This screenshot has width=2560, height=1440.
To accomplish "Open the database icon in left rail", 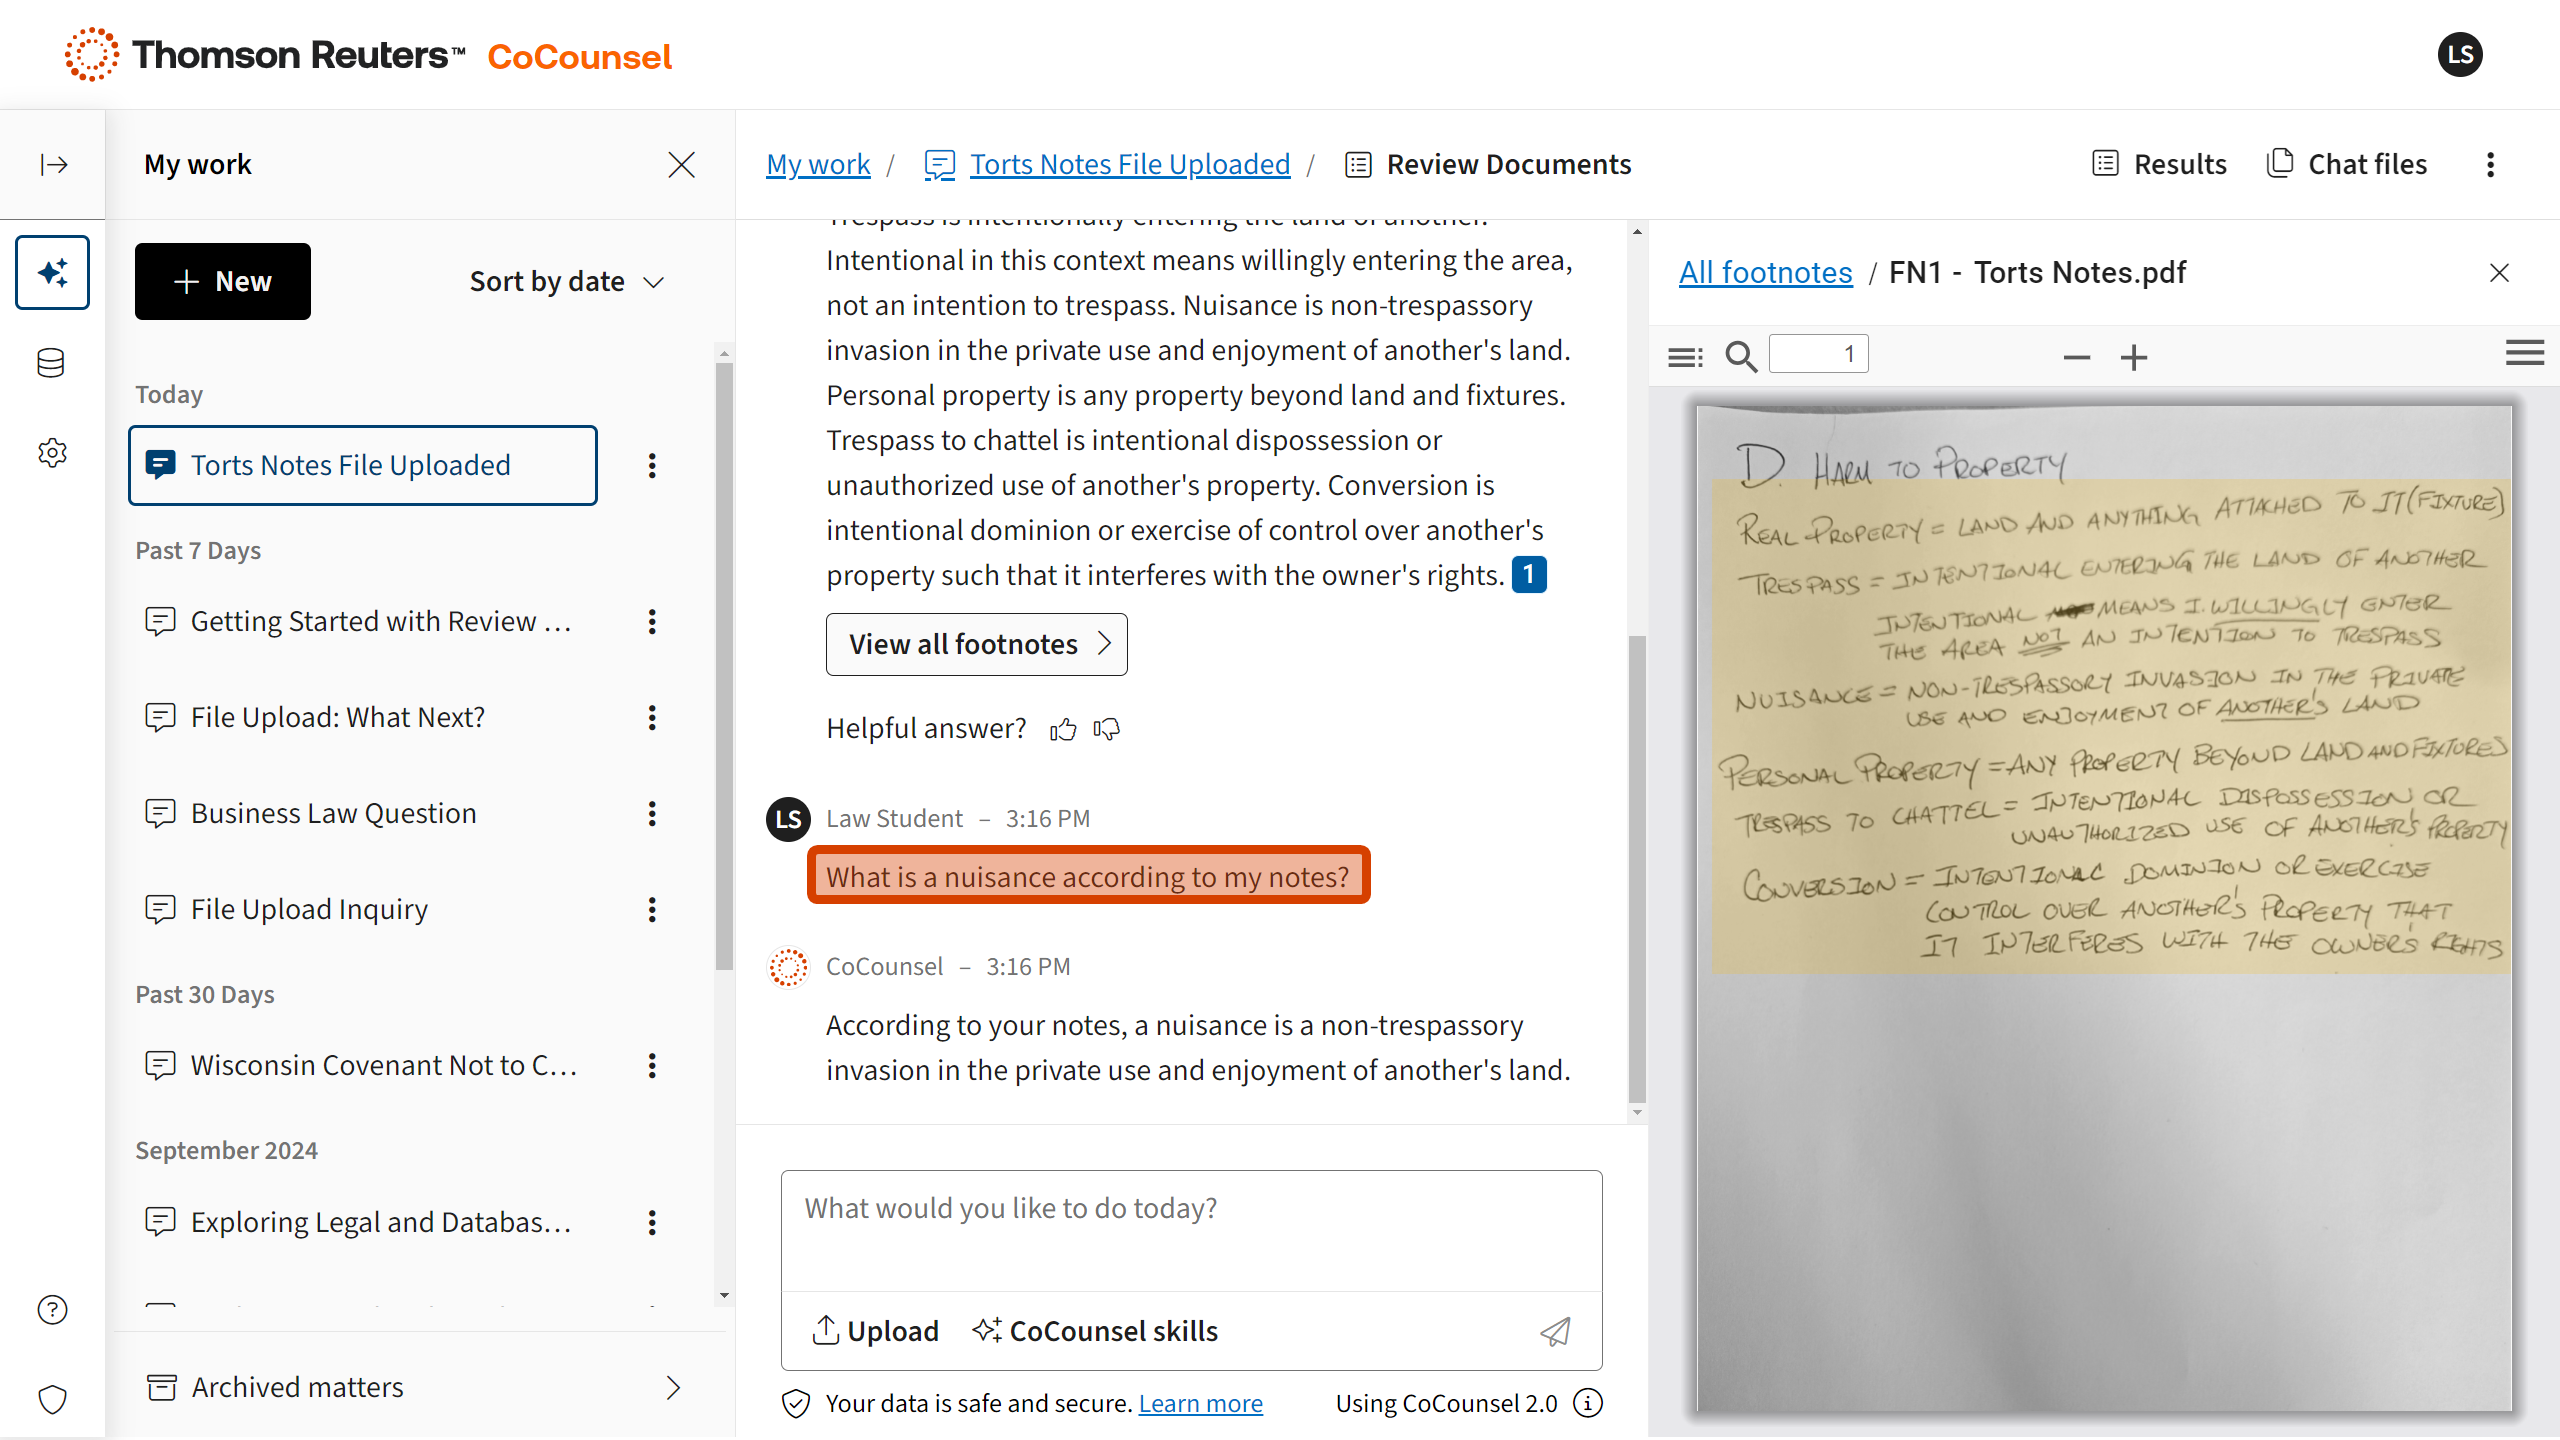I will (x=52, y=362).
